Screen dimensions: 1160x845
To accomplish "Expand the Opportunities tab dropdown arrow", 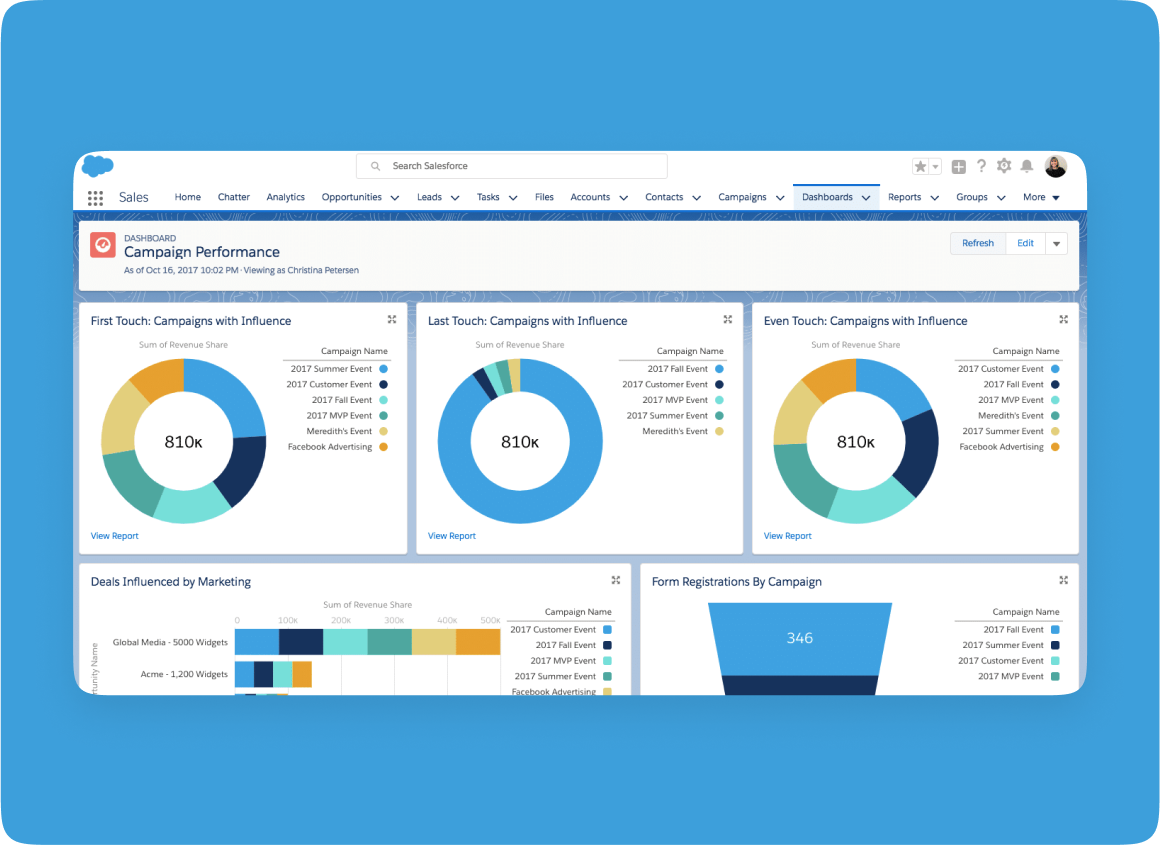I will click(394, 198).
